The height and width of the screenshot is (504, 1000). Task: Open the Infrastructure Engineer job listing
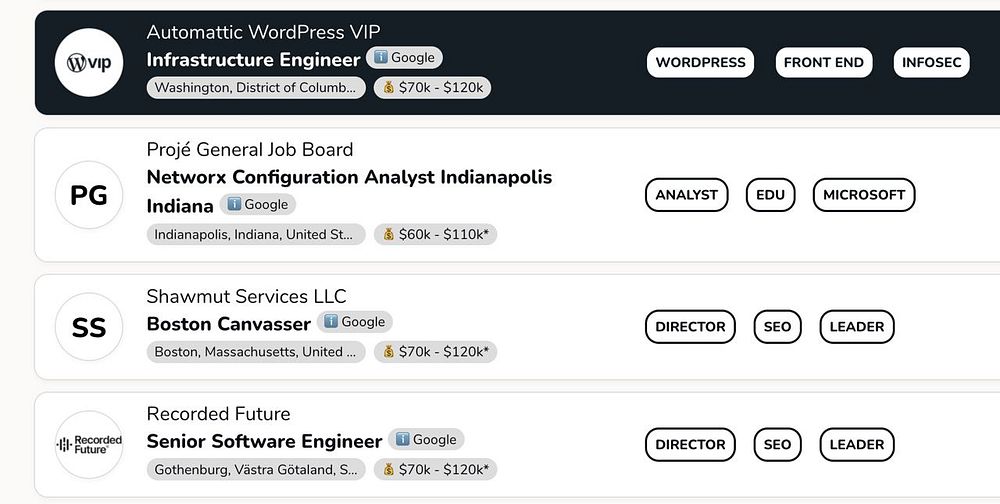[x=253, y=60]
